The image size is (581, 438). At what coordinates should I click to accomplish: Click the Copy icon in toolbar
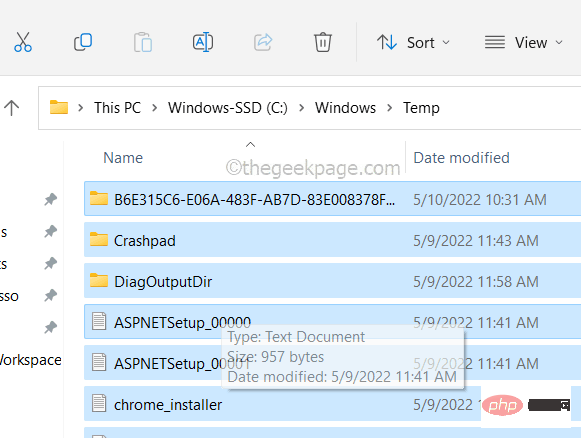83,42
